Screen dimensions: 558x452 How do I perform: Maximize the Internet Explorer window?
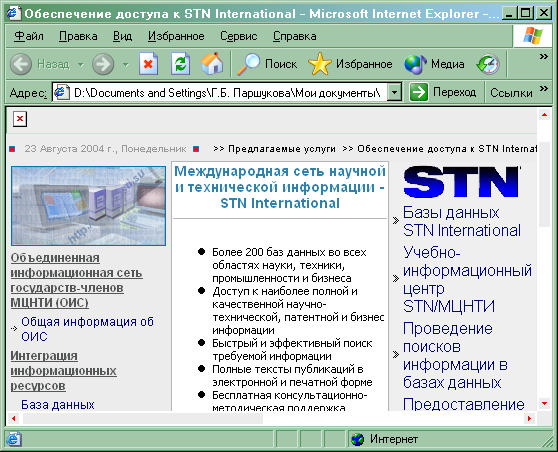(x=526, y=13)
